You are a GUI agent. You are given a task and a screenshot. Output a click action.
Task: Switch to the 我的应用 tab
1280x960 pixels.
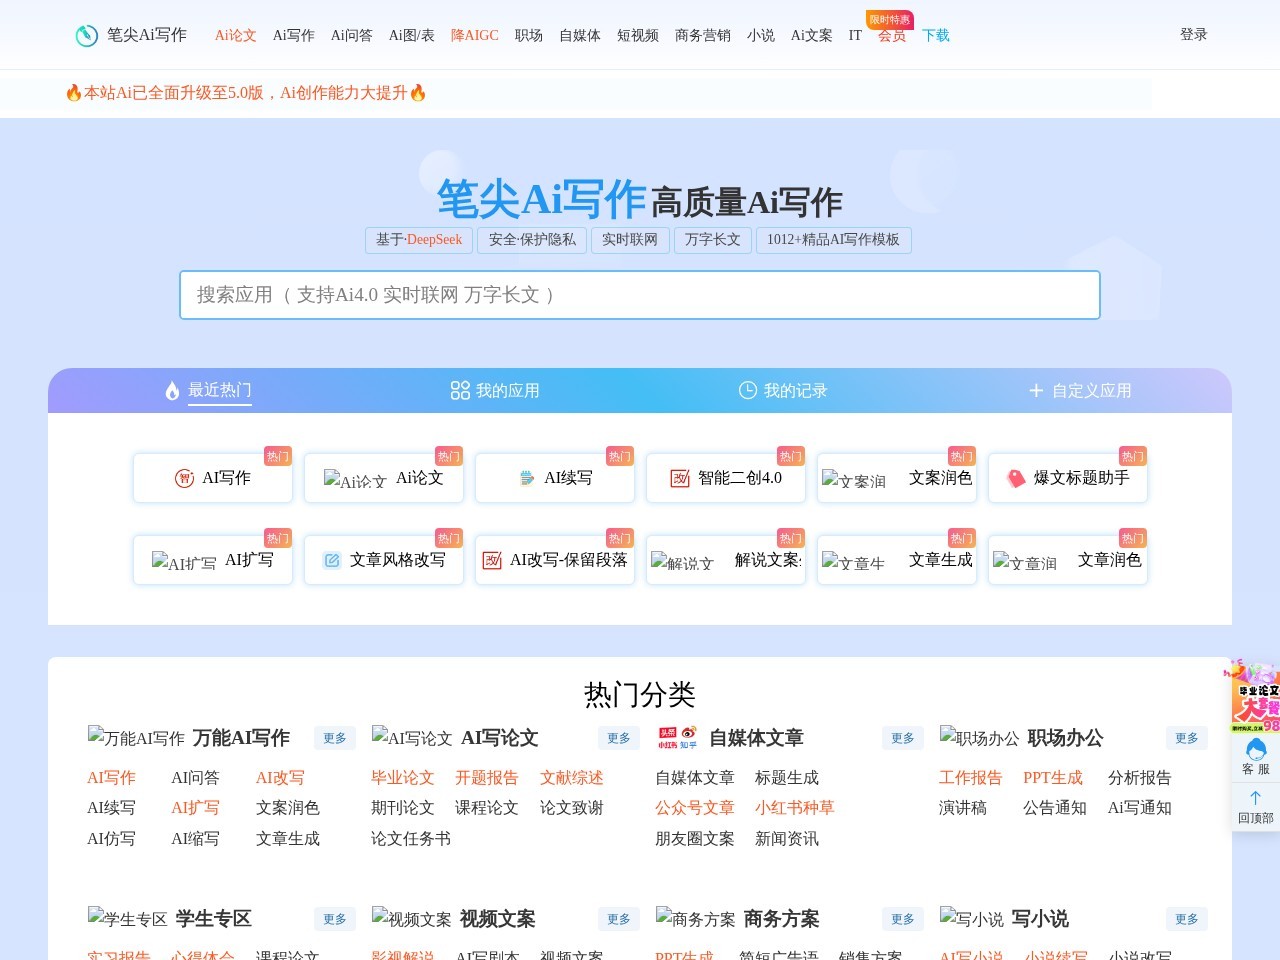click(495, 390)
